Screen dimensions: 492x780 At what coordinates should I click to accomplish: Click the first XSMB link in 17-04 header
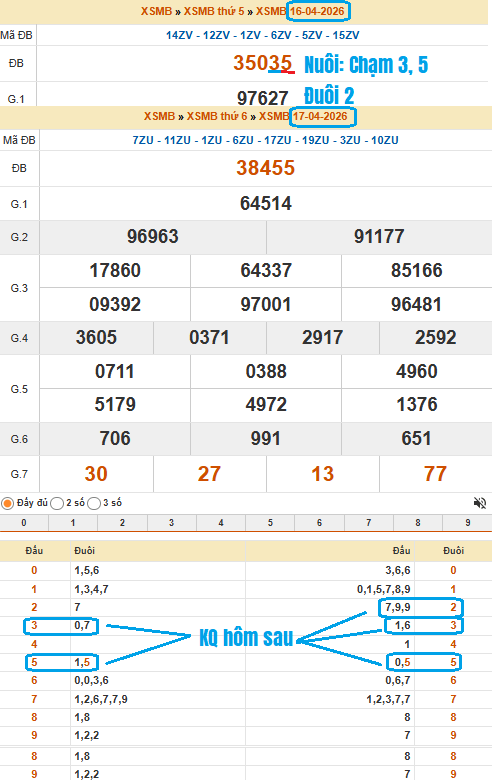(x=159, y=116)
